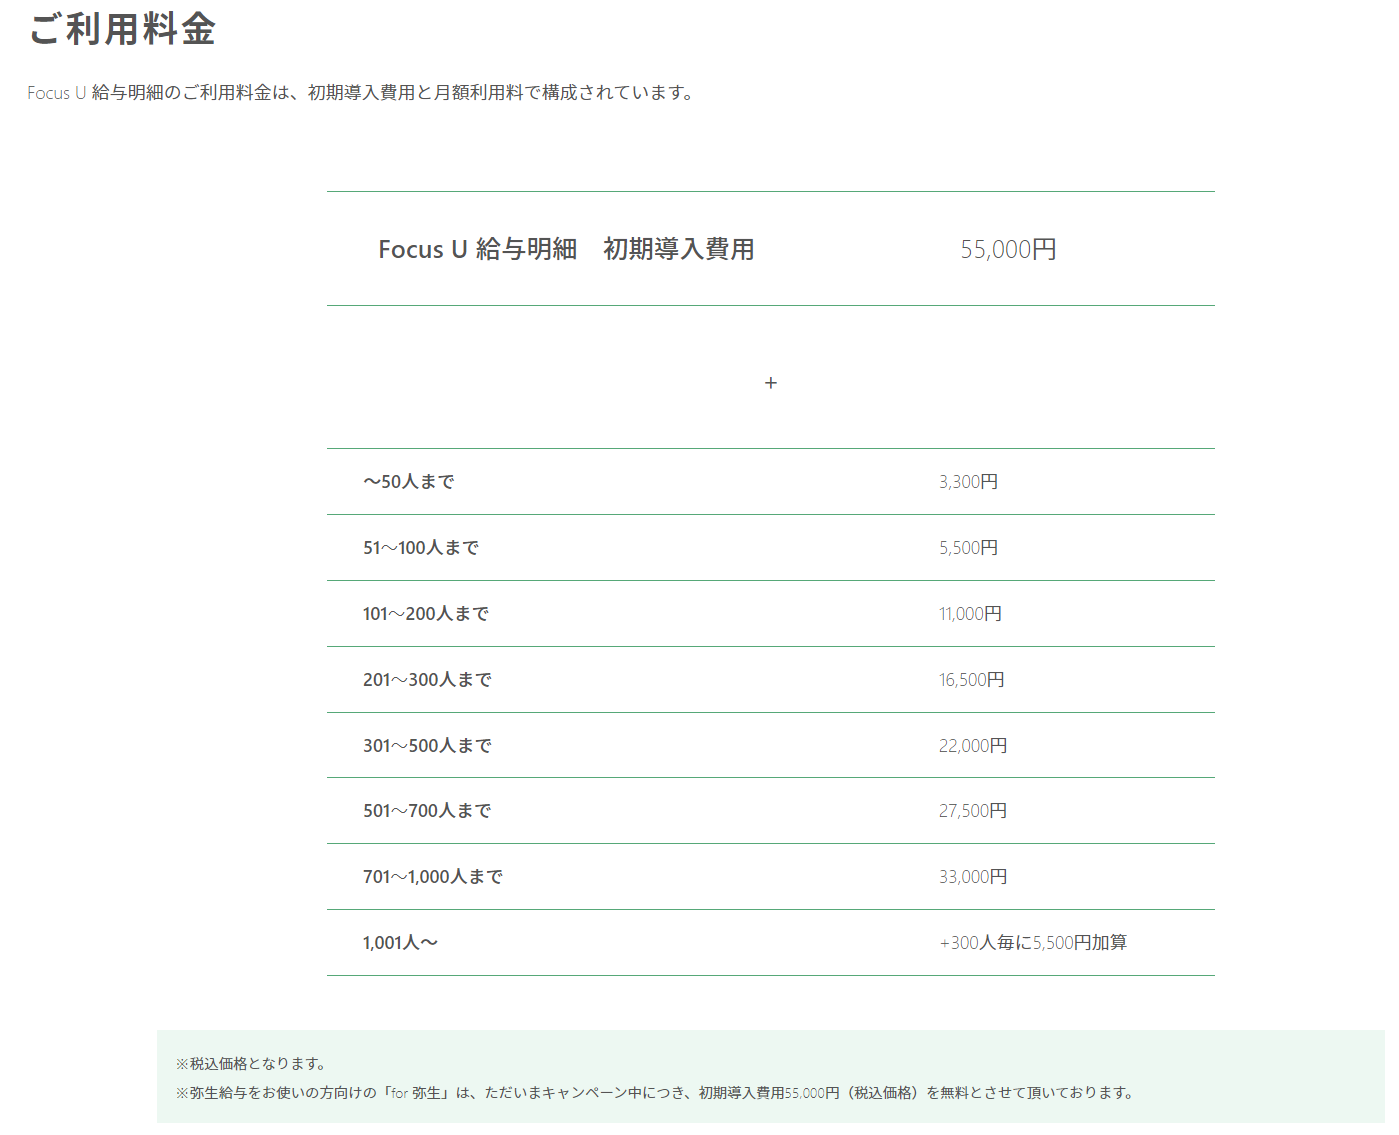
Task: Select the 51～100人まで row label
Action: pyautogui.click(x=421, y=548)
